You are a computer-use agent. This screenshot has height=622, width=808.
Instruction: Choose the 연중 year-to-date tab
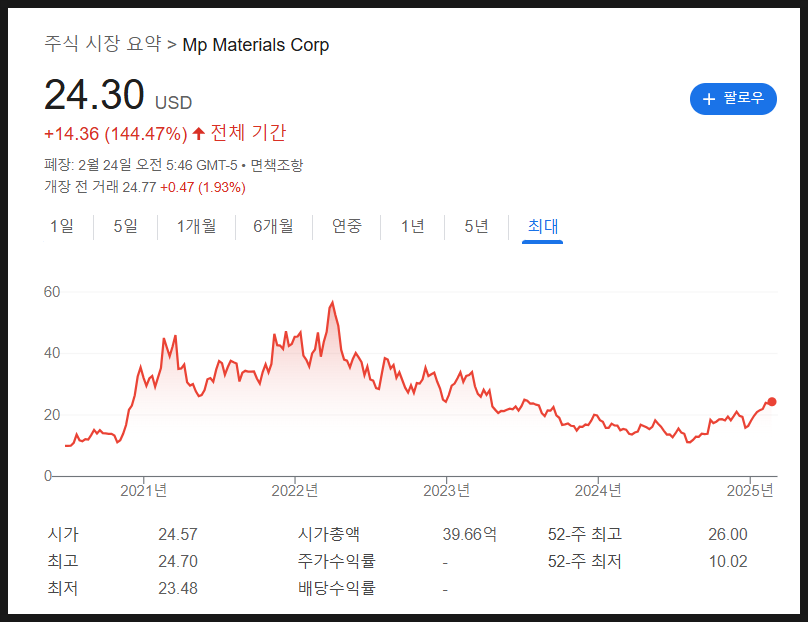point(346,226)
